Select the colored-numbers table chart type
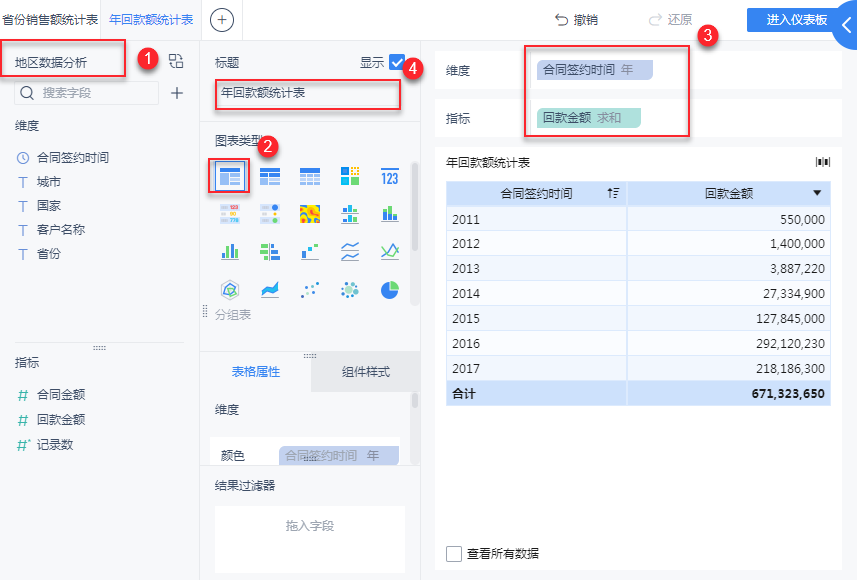Screen dimensions: 857x580 (x=230, y=214)
